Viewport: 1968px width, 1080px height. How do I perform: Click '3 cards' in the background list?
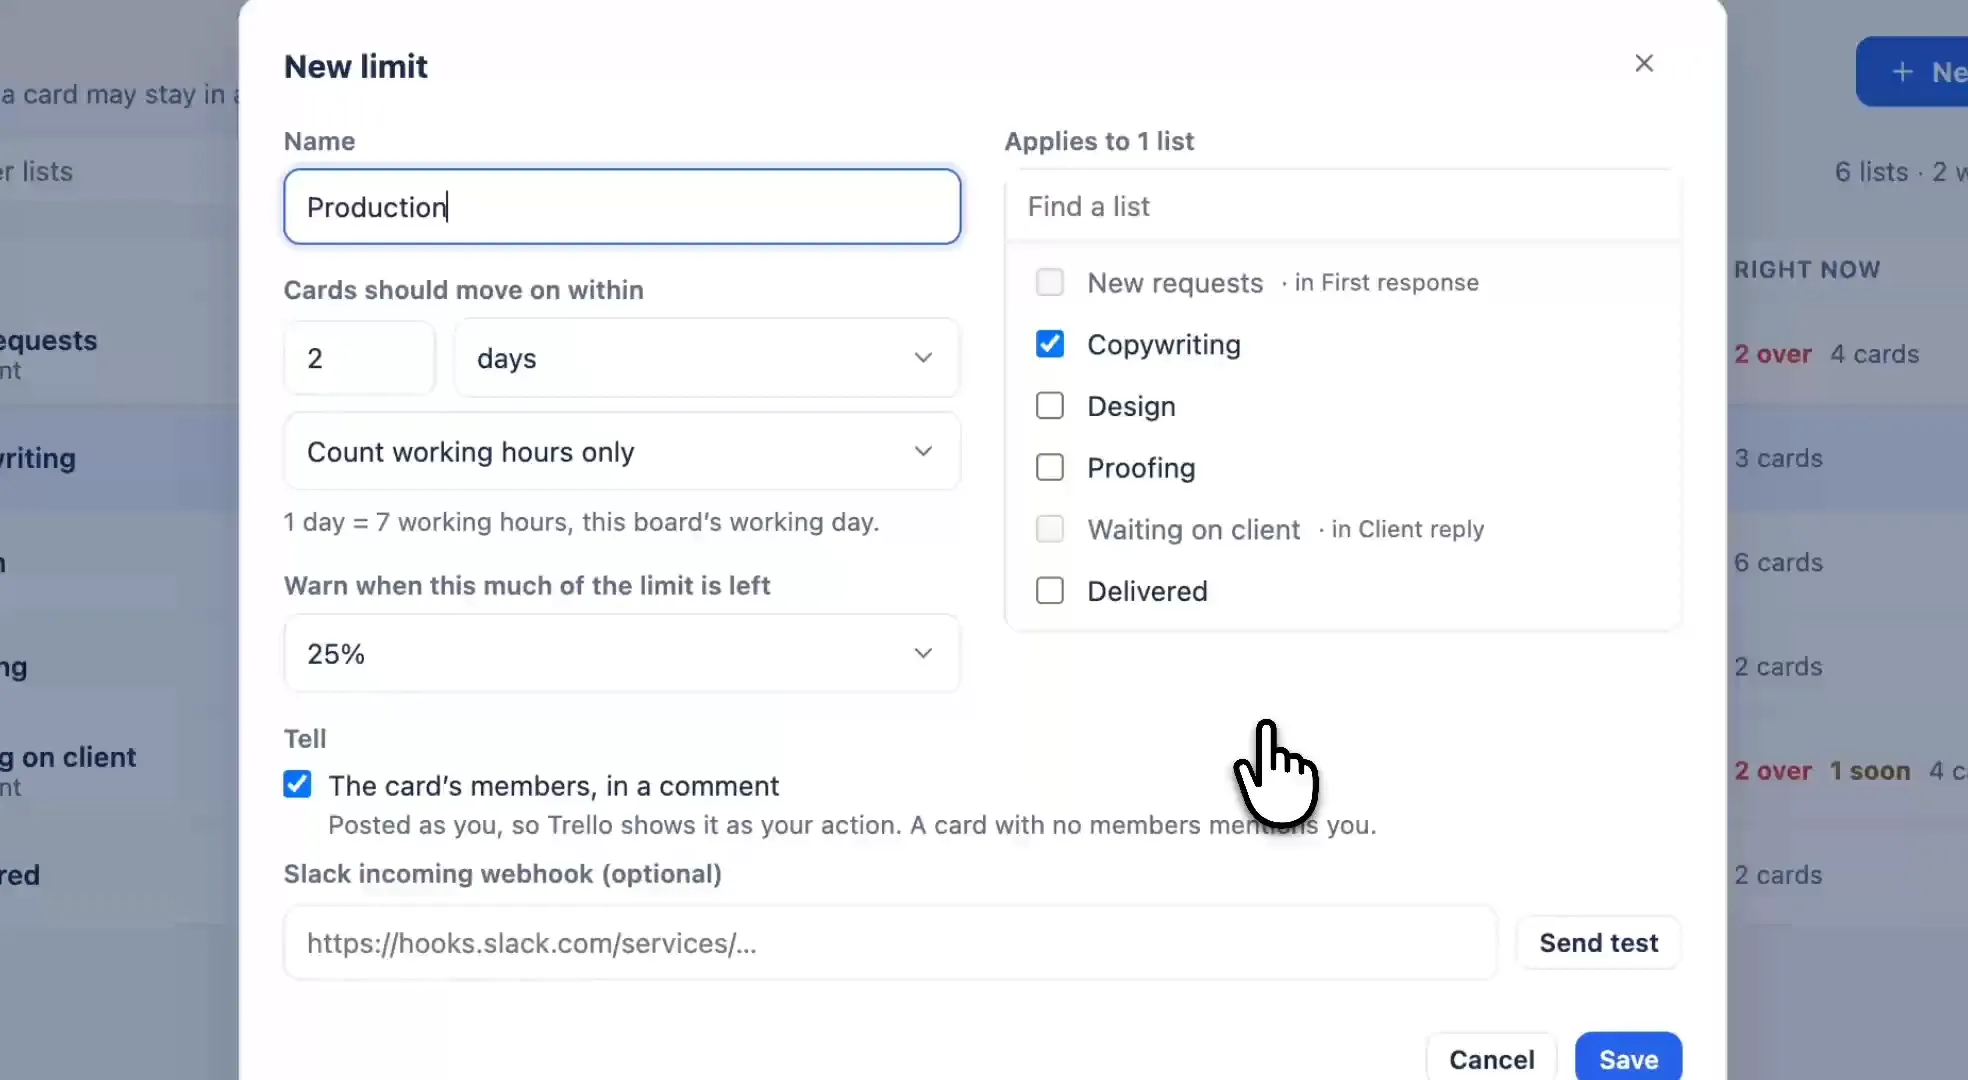pyautogui.click(x=1778, y=458)
